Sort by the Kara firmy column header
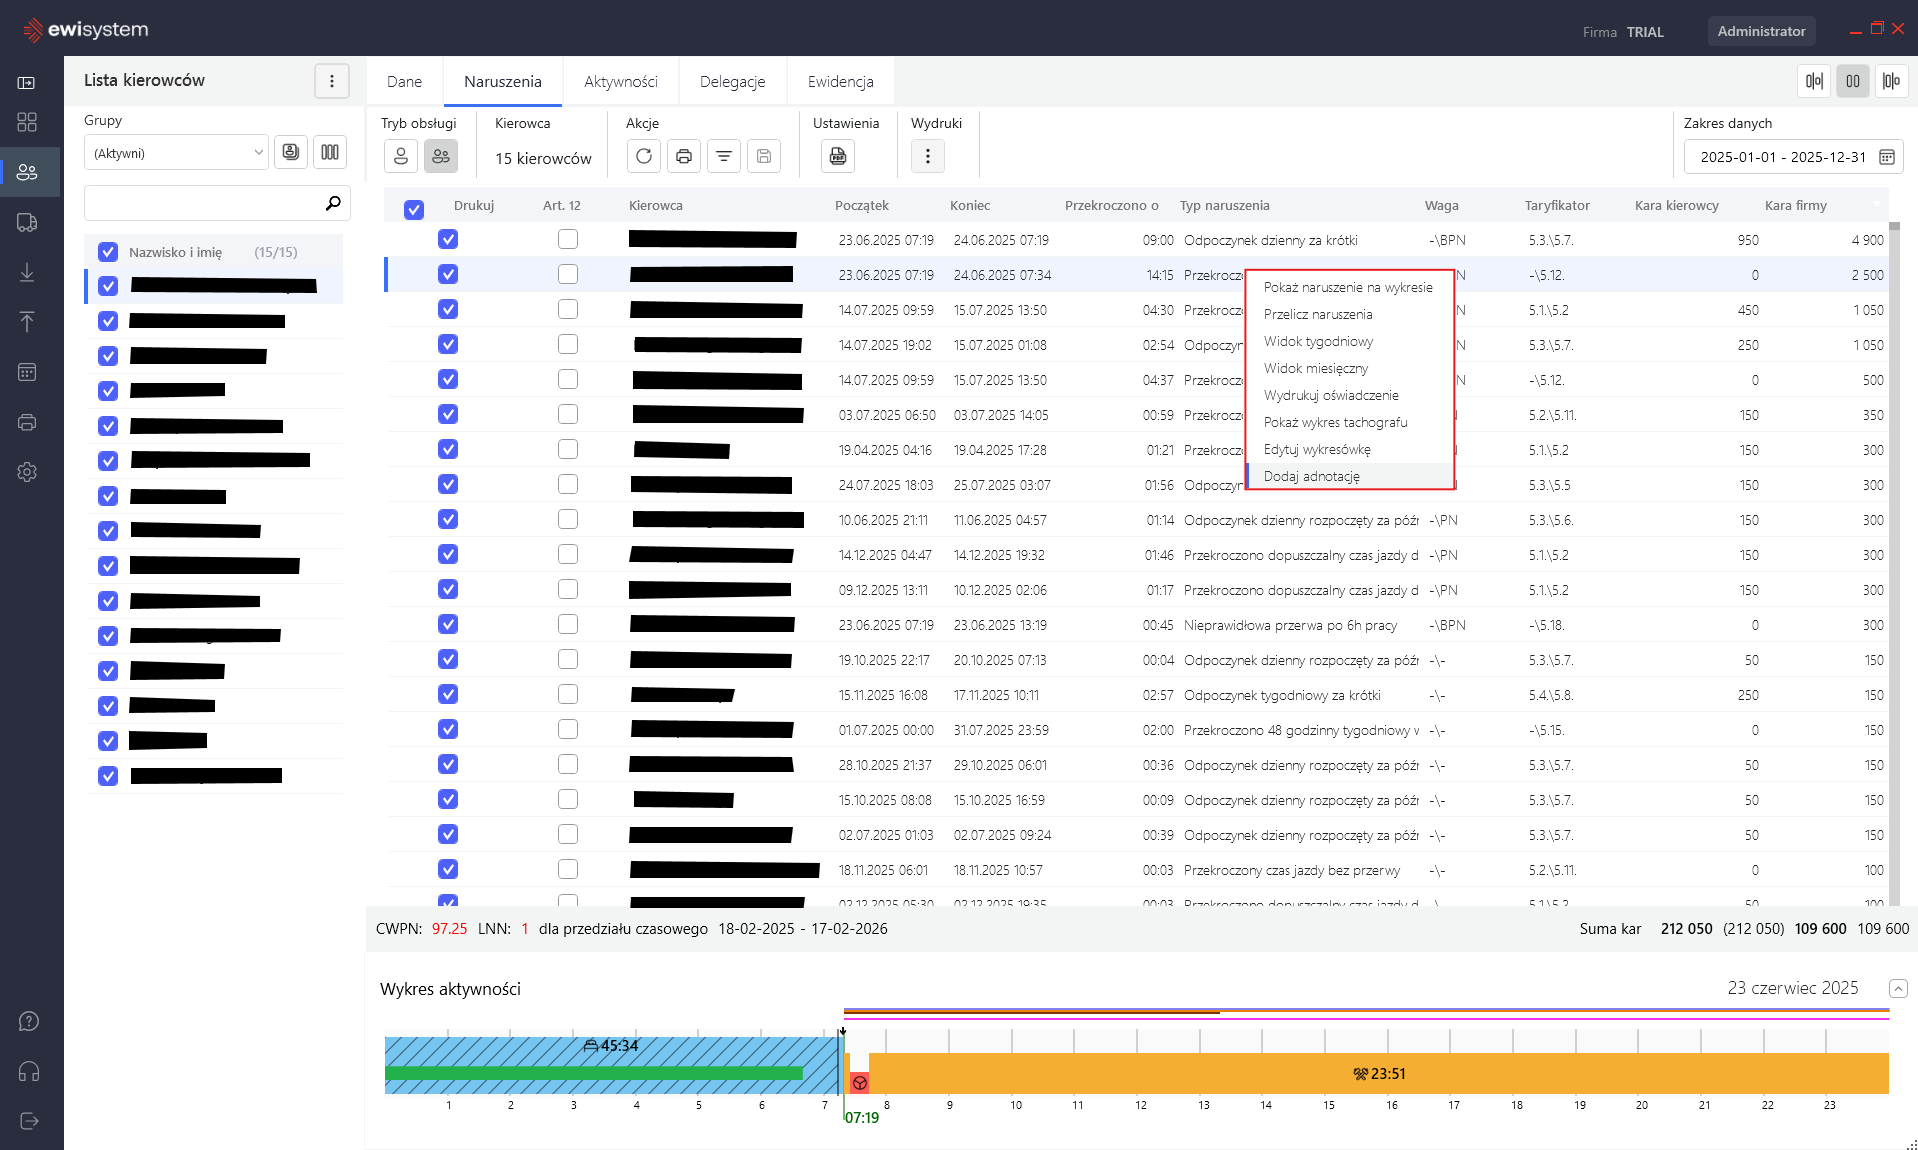Screen dimensions: 1918x1150 1795,205
